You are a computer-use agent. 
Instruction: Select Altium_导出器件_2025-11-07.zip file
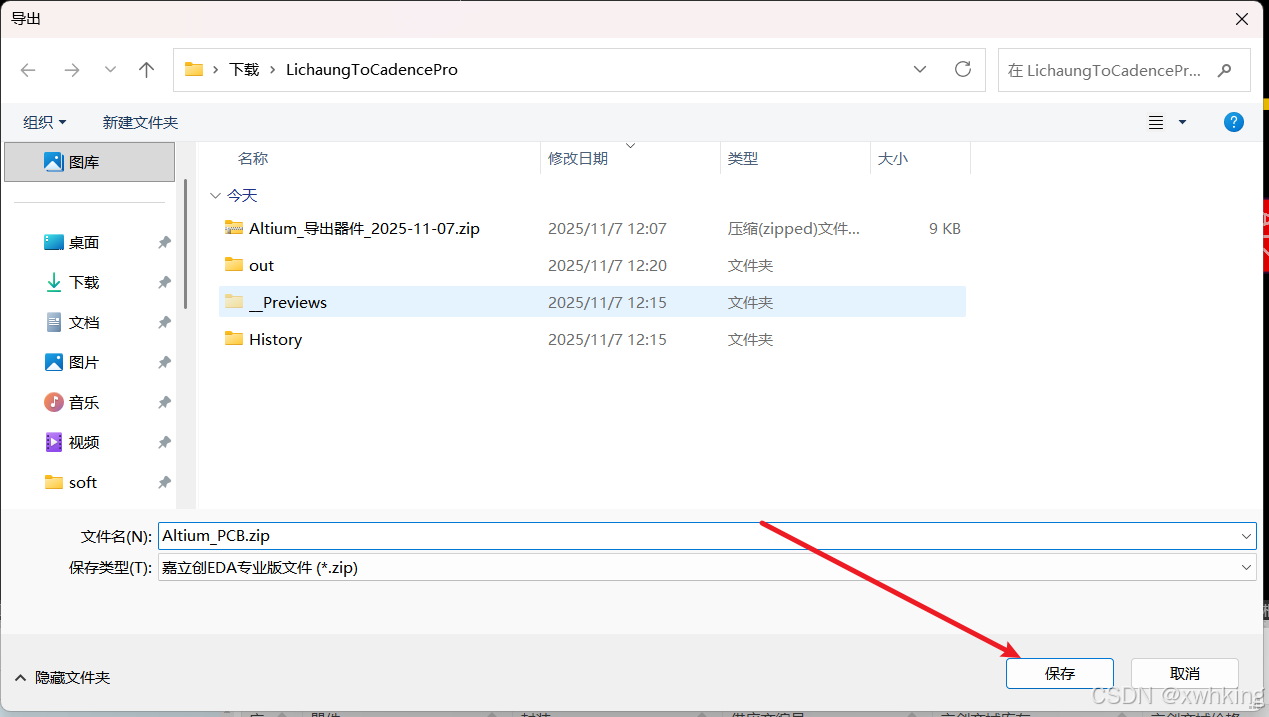coord(592,228)
